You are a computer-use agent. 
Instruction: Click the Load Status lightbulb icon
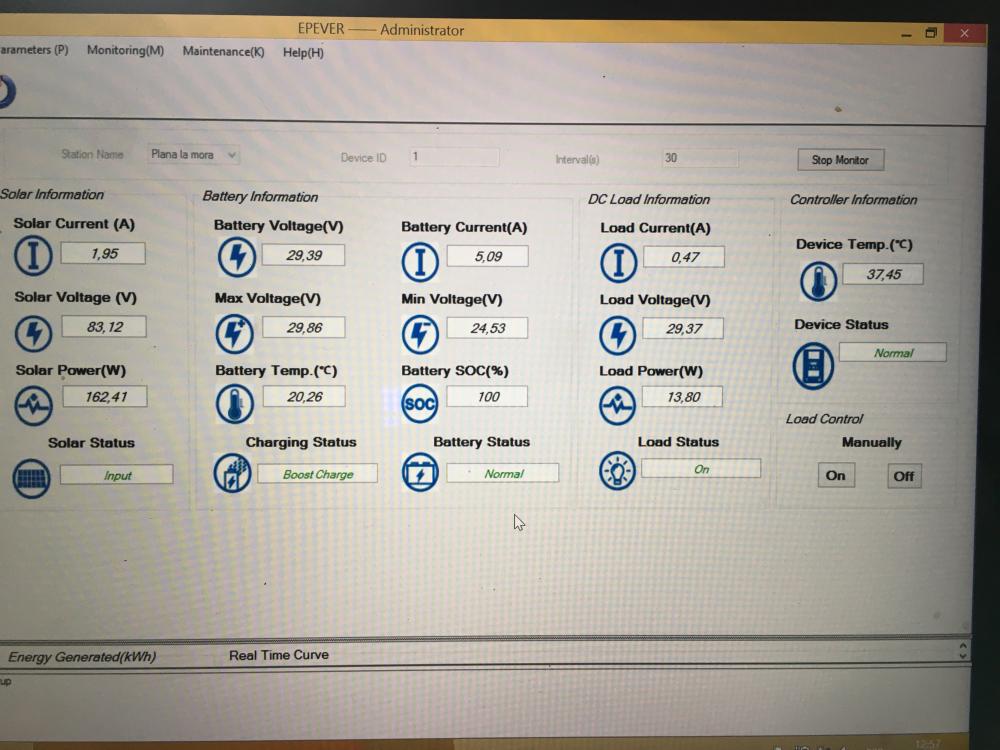617,471
